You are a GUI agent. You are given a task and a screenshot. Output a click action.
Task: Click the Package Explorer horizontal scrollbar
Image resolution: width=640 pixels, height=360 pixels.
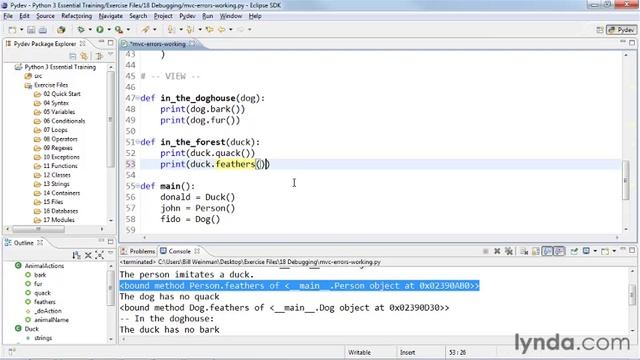[x=38, y=229]
